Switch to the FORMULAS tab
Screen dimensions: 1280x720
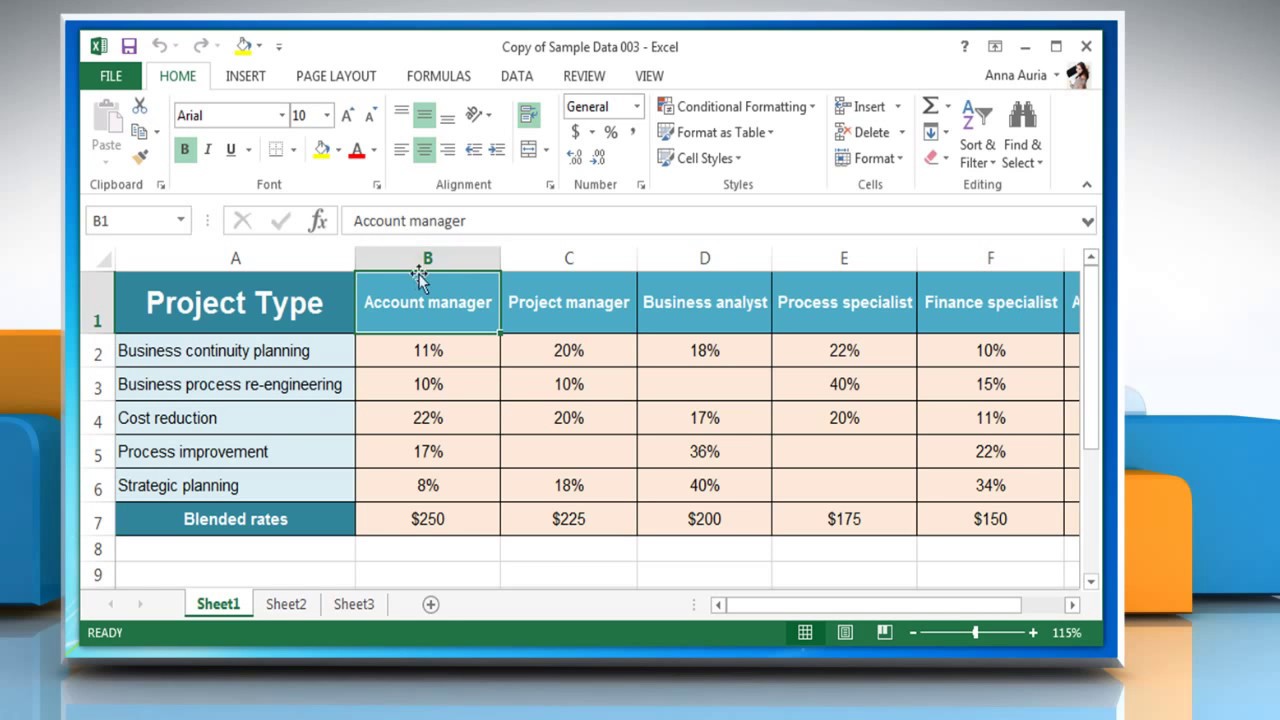tap(438, 76)
